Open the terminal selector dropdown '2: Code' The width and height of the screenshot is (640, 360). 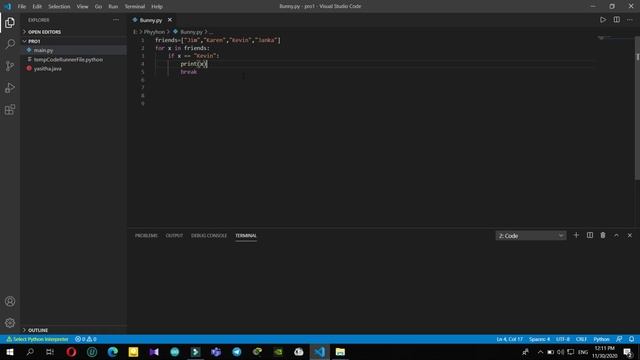click(531, 236)
